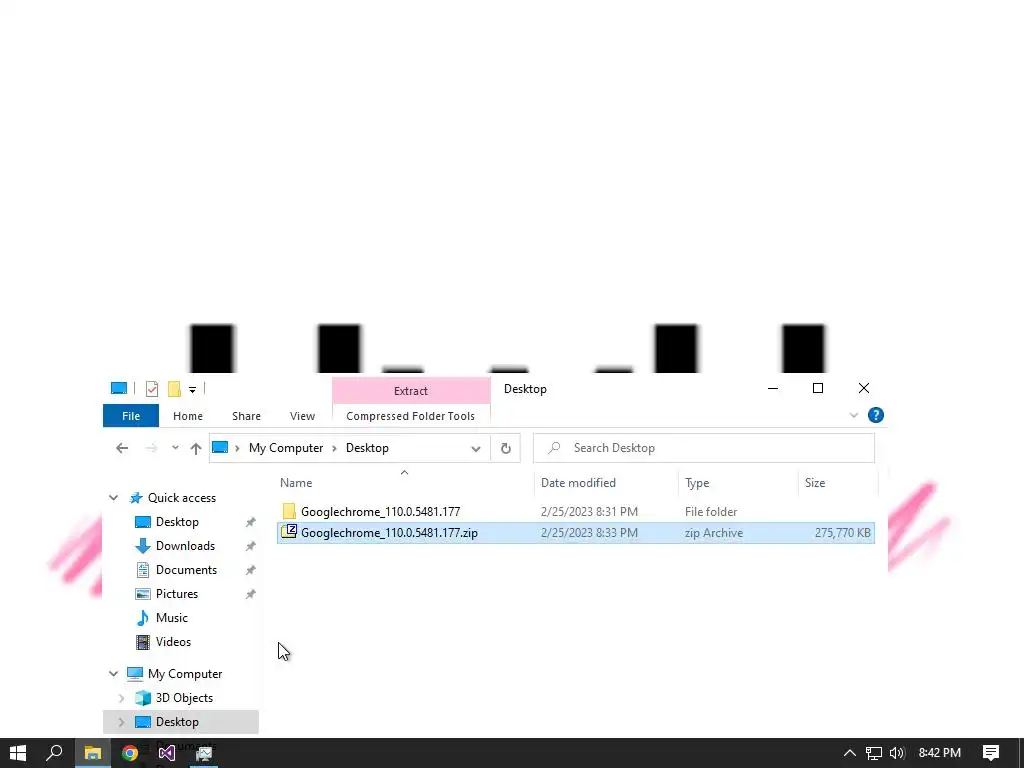The height and width of the screenshot is (768, 1024).
Task: Click My Computer in the address bar
Action: (286, 448)
